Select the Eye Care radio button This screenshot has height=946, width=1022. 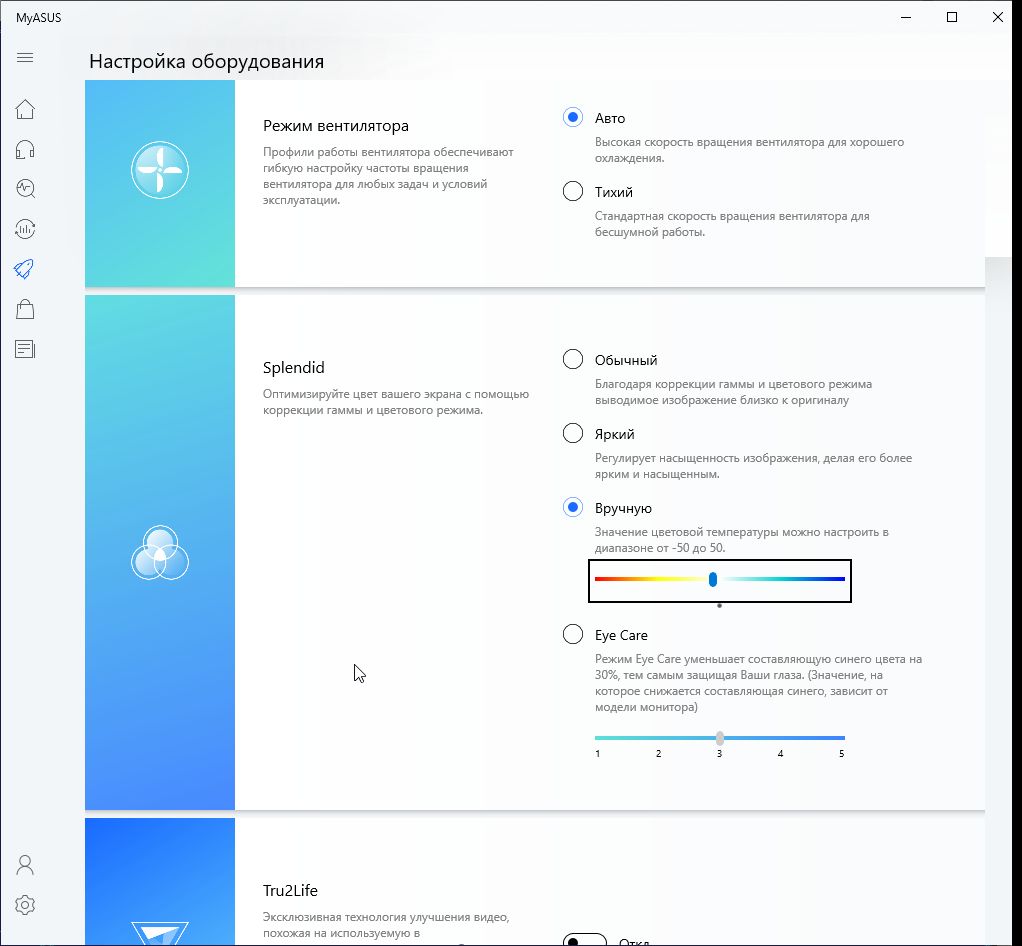coord(572,634)
